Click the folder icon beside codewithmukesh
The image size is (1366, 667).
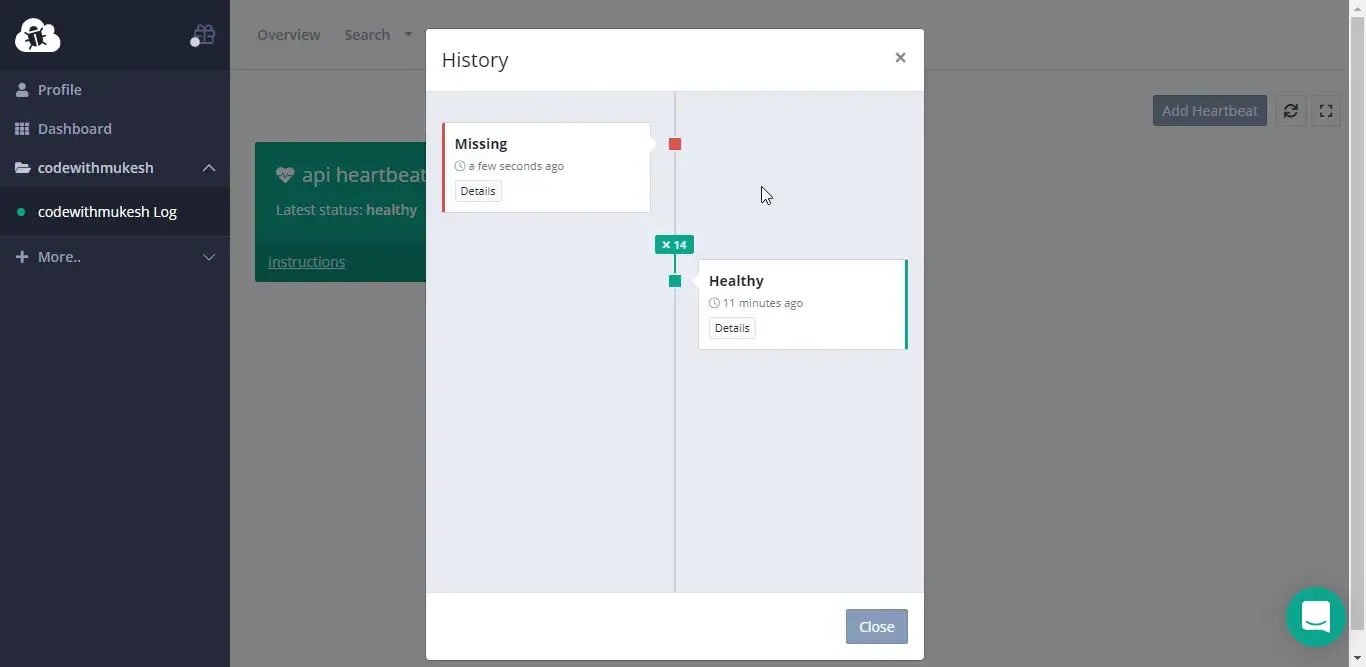point(22,167)
